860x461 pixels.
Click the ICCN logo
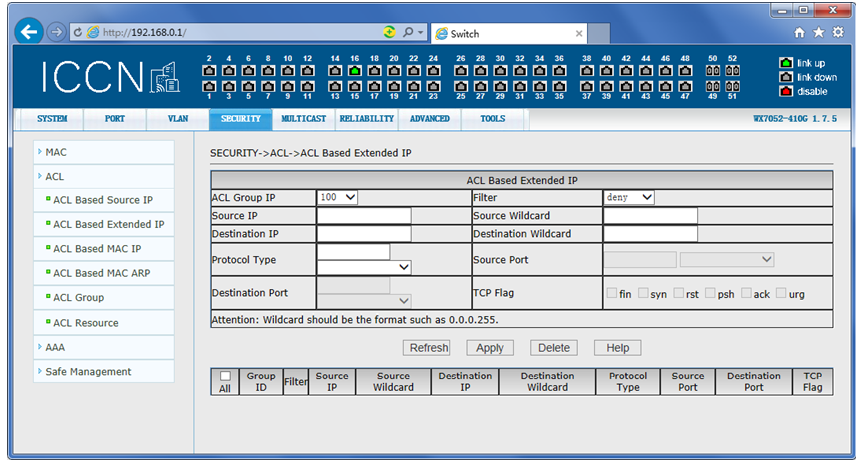110,77
